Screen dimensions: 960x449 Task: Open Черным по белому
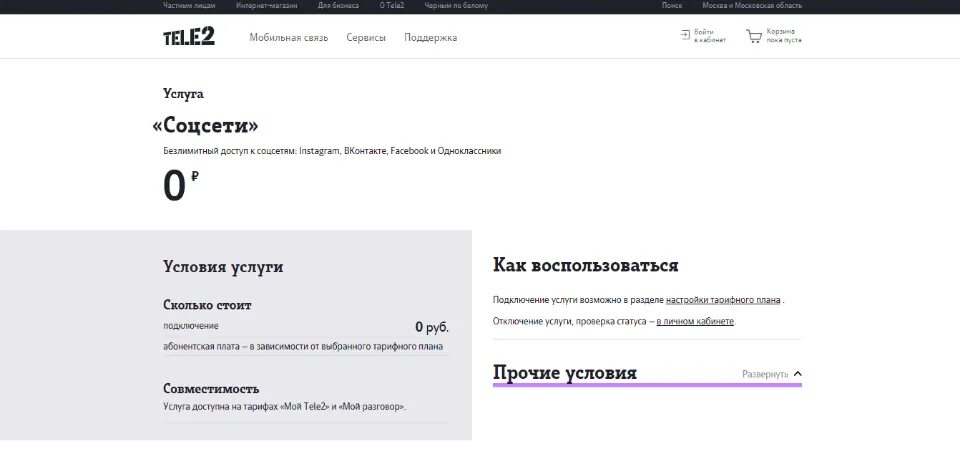click(456, 6)
